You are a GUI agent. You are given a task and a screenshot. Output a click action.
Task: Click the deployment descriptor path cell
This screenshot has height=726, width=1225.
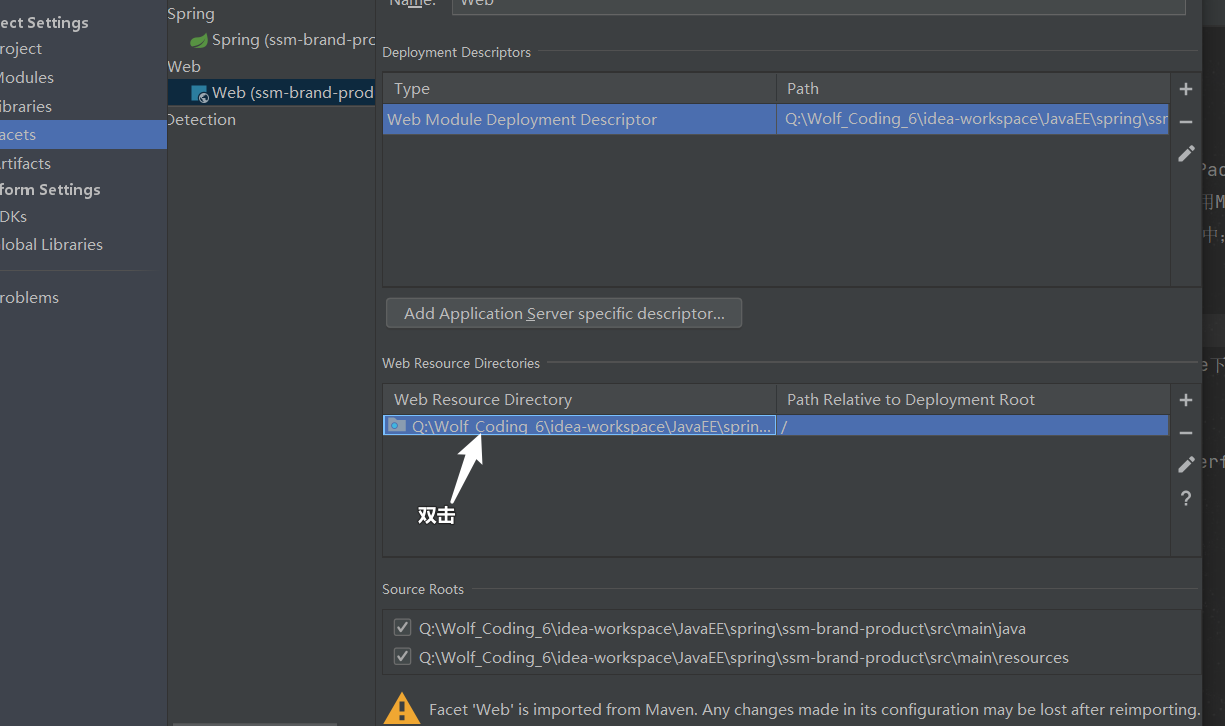click(973, 119)
